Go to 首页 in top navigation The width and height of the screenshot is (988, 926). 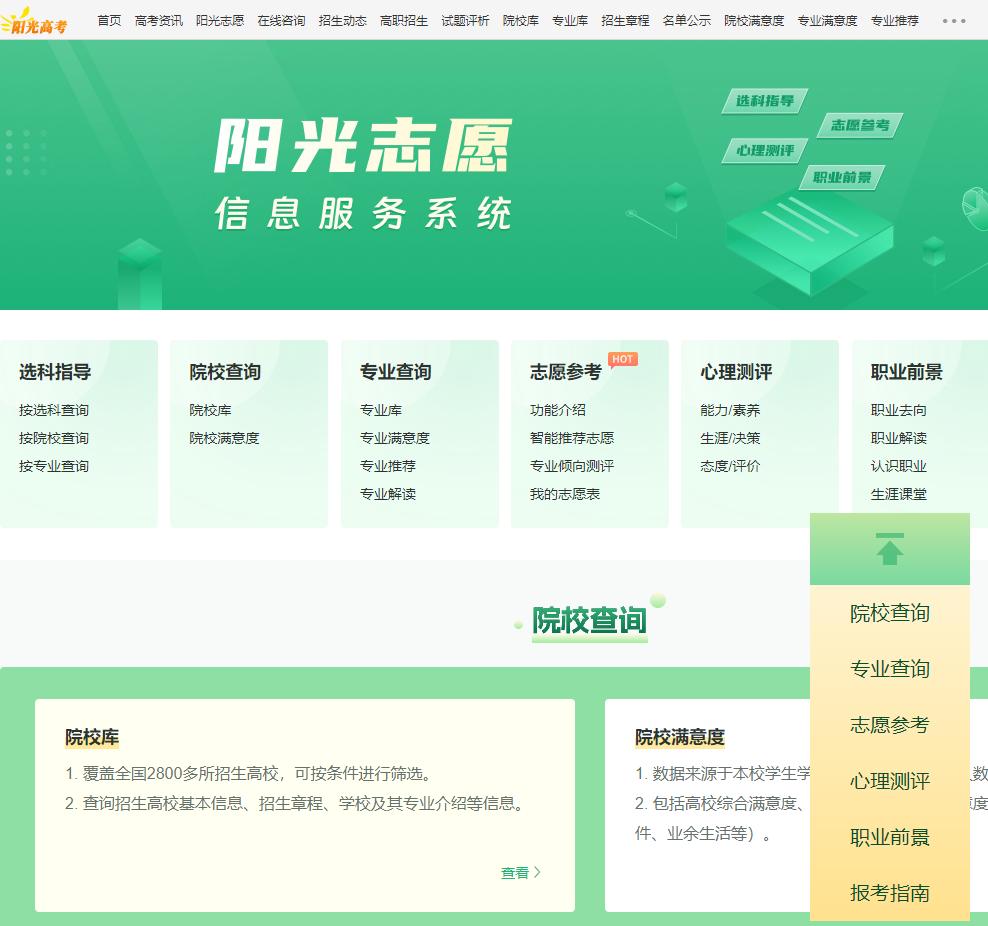(110, 21)
